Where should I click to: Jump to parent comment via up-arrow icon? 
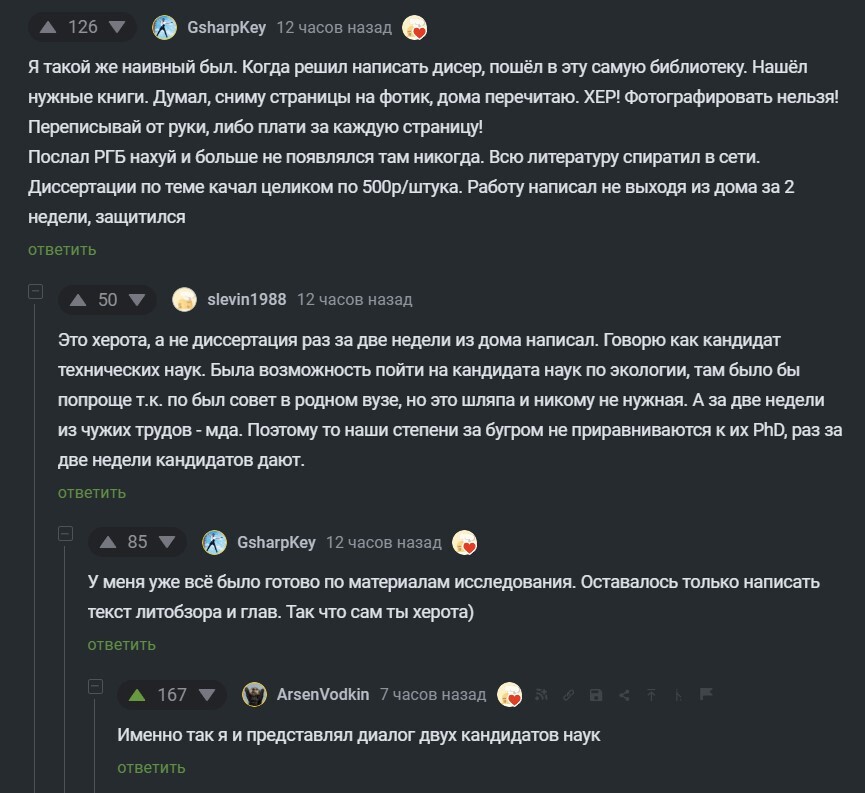click(651, 695)
